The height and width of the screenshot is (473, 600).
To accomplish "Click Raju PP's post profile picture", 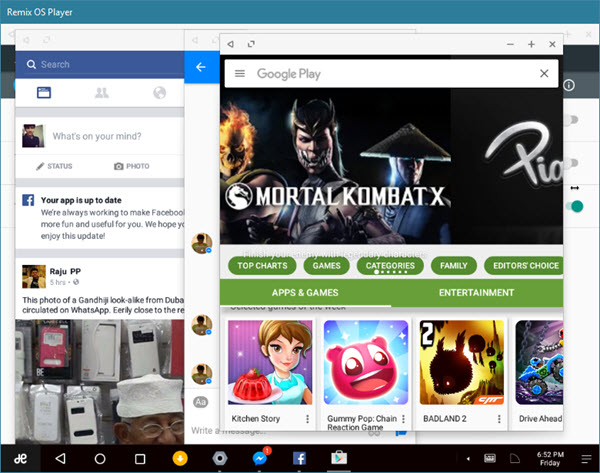I will (x=34, y=276).
